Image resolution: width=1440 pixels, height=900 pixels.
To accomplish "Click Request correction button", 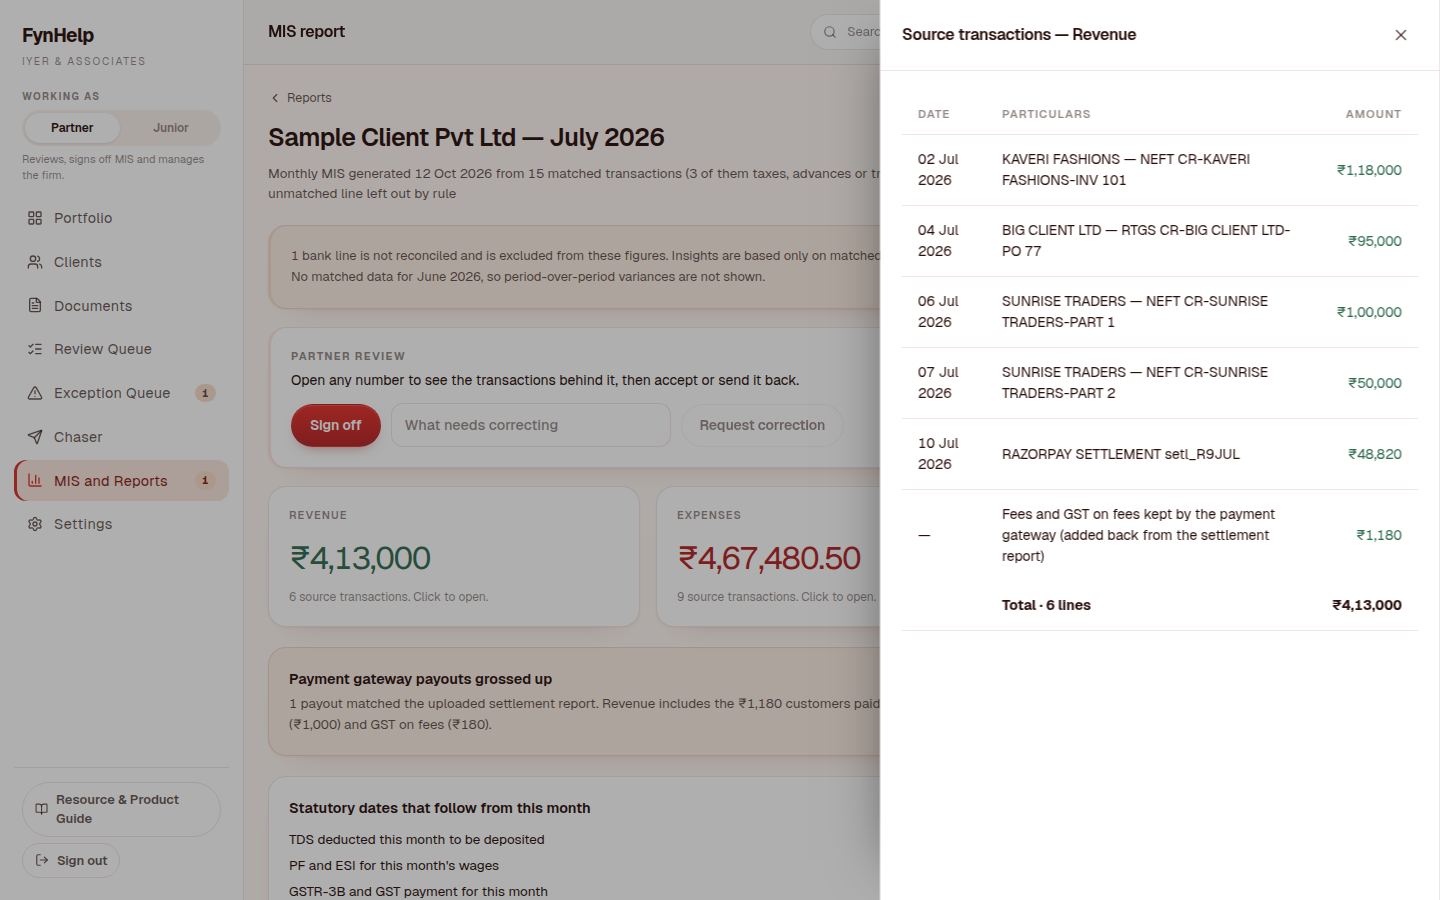I will 762,425.
